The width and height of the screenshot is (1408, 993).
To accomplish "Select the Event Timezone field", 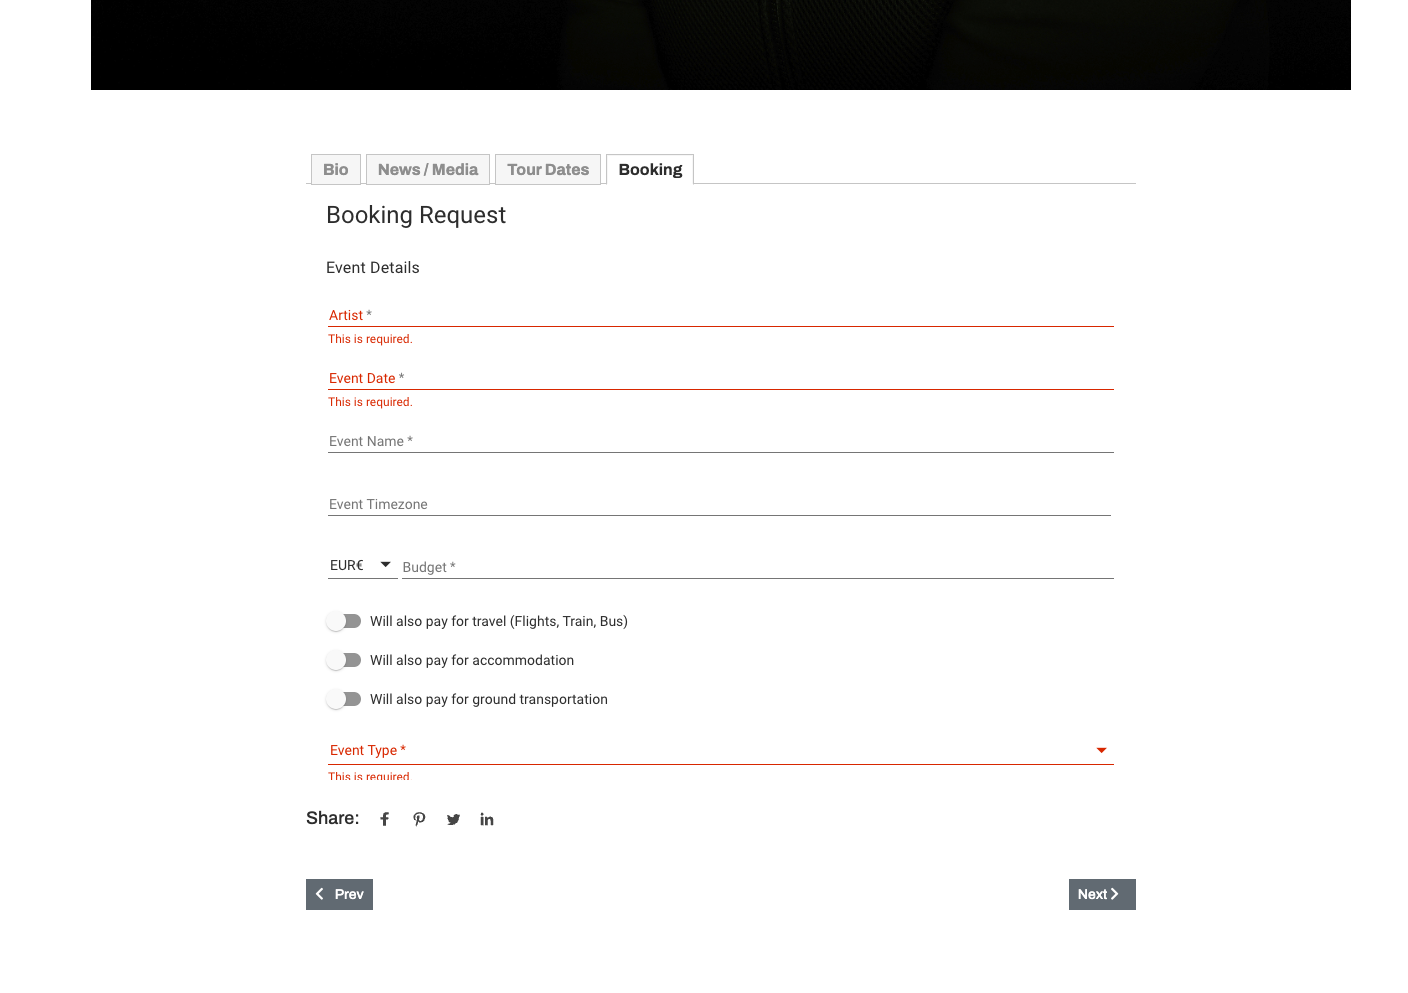I will [x=720, y=504].
